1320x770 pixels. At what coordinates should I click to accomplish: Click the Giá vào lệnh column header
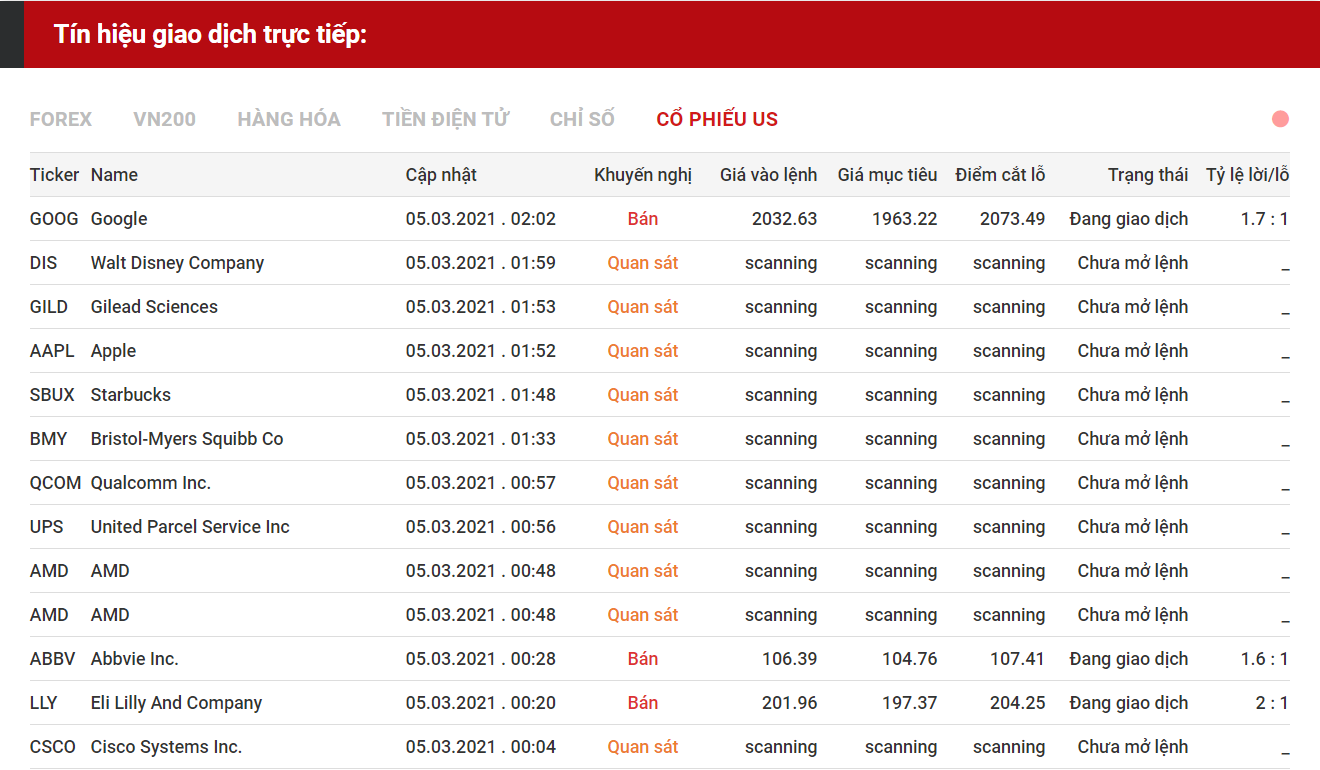(768, 175)
